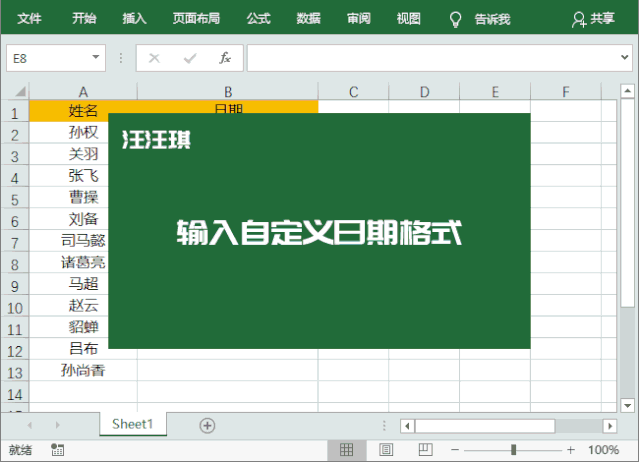This screenshot has width=639, height=462.
Task: Switch to Page Break Preview icon
Action: pos(425,449)
